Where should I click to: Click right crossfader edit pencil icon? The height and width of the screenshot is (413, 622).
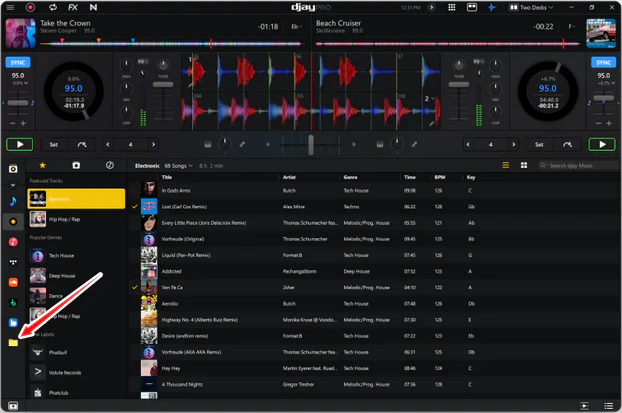[414, 144]
